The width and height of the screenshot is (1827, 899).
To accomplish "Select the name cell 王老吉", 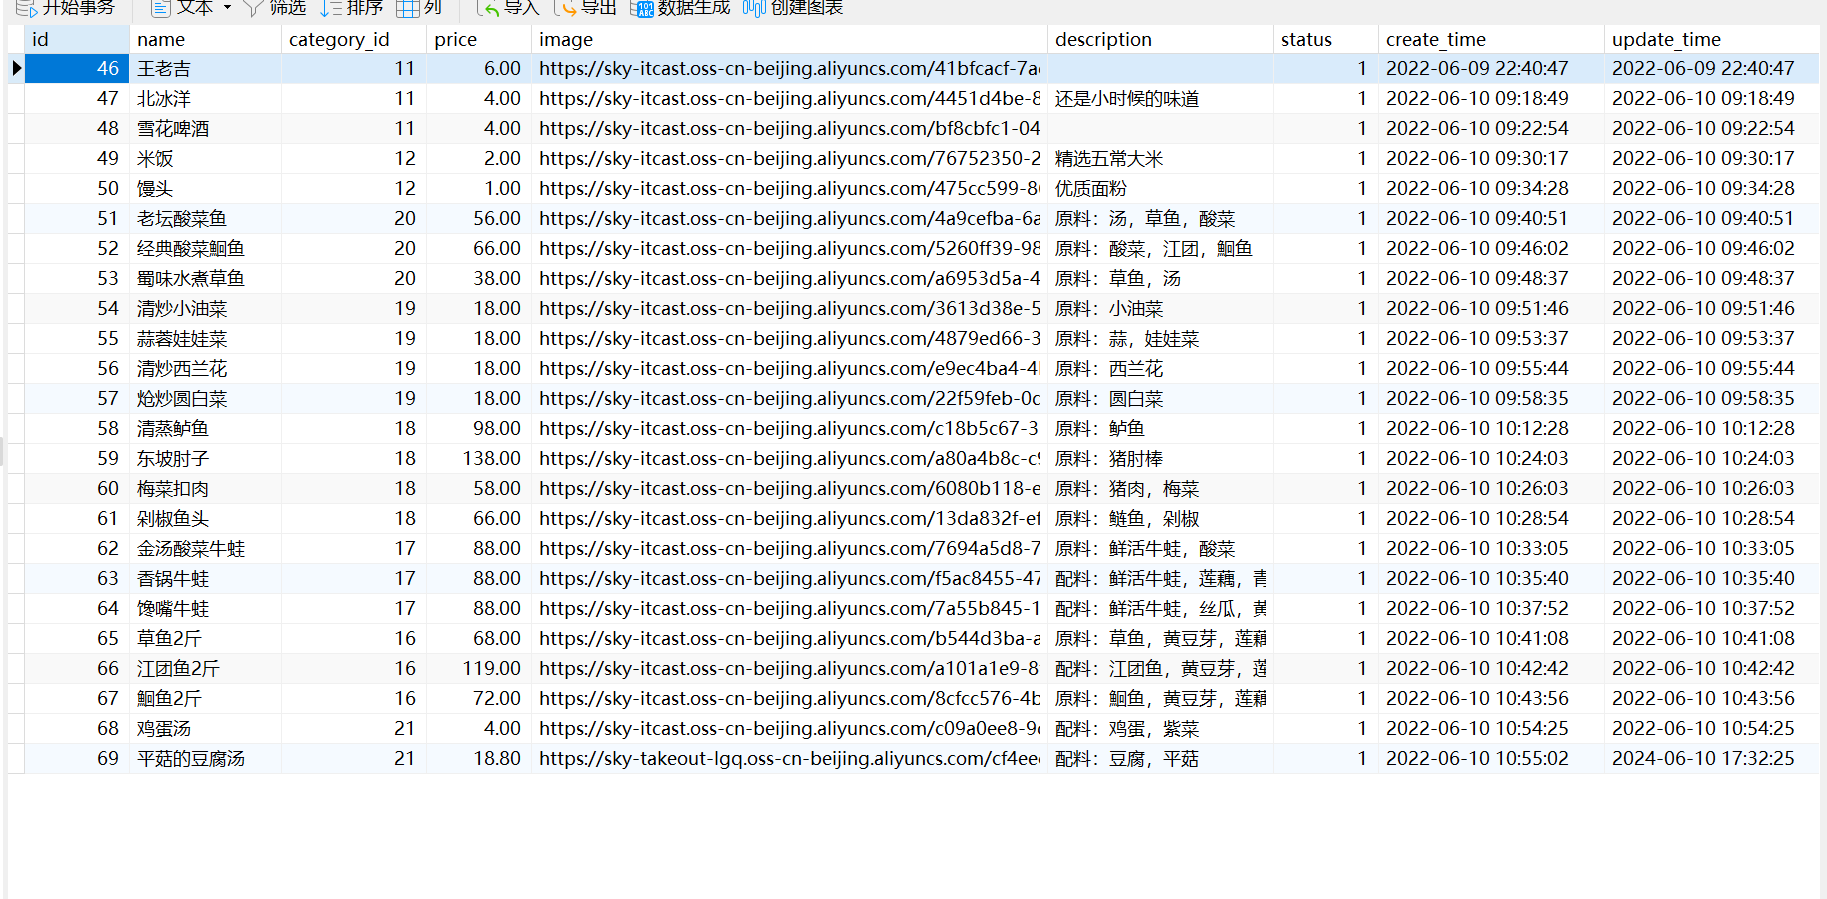I will pyautogui.click(x=205, y=68).
